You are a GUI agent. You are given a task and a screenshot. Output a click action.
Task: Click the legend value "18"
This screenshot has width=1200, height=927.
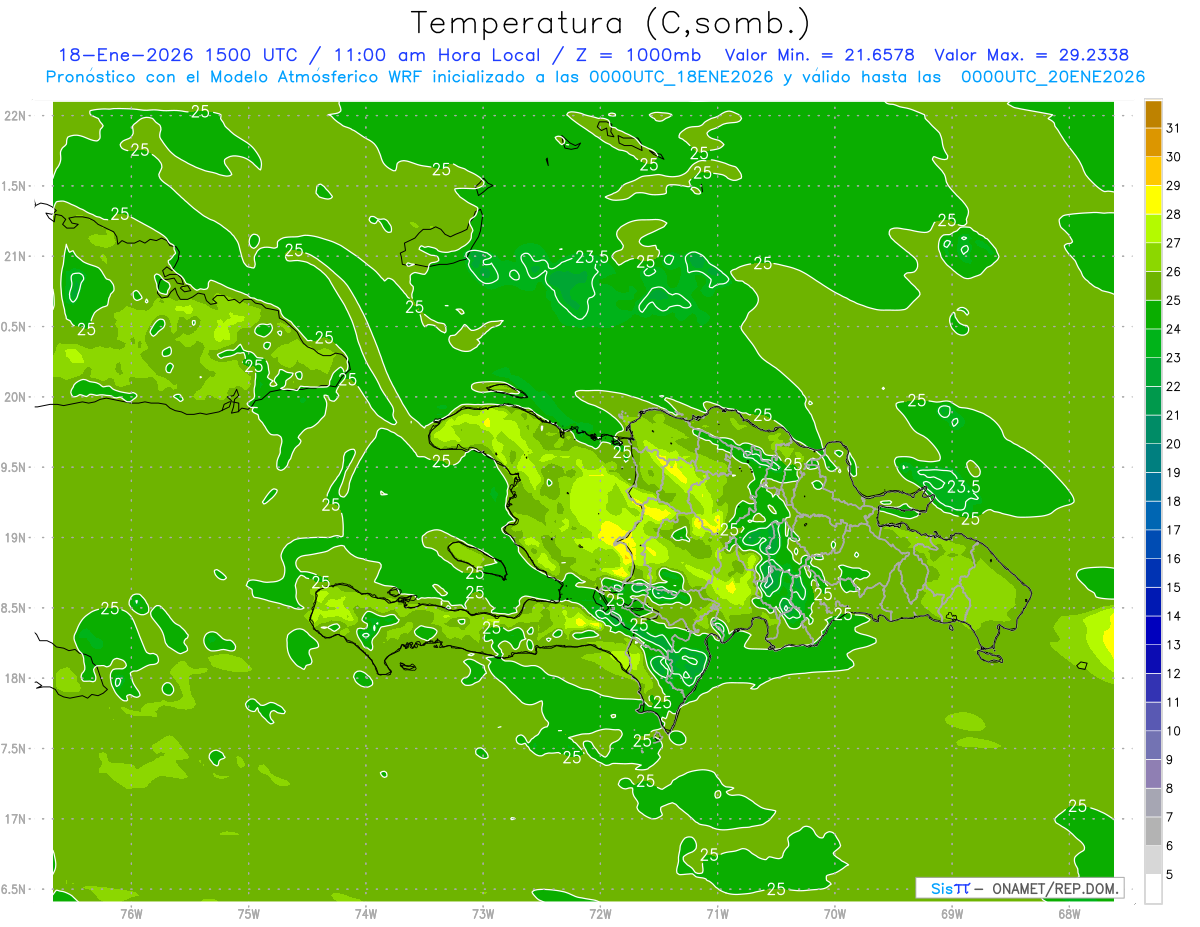pos(1173,501)
